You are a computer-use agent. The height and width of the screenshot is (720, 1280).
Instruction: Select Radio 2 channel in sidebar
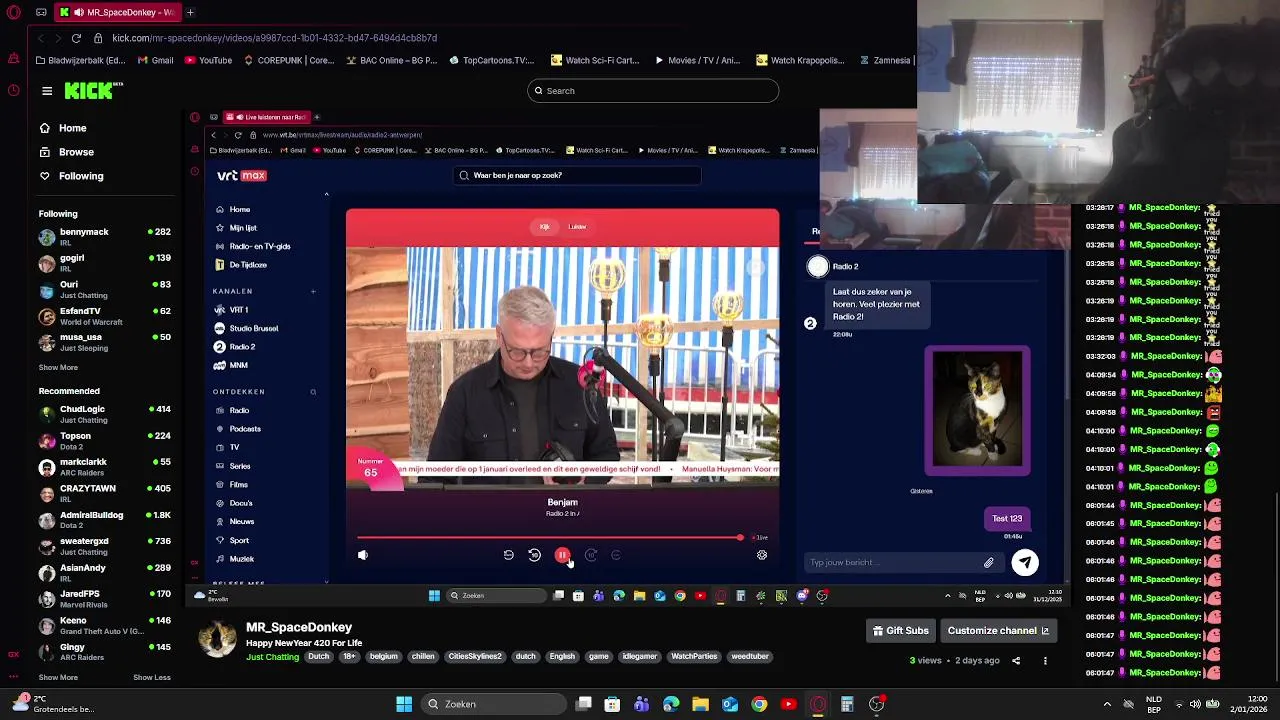coord(242,347)
